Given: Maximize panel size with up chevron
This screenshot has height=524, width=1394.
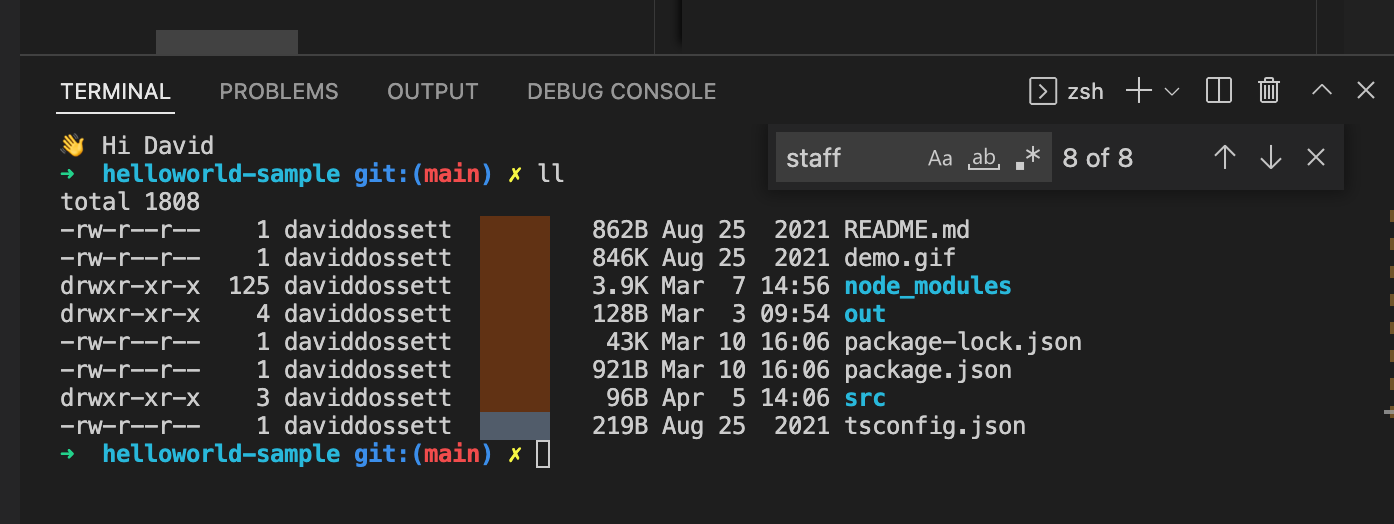Looking at the screenshot, I should [x=1322, y=91].
